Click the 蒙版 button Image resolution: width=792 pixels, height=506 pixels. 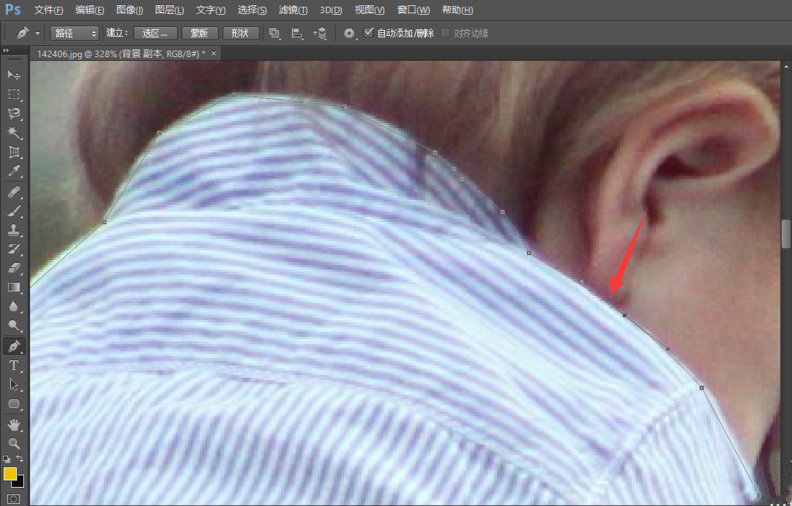pyautogui.click(x=200, y=33)
